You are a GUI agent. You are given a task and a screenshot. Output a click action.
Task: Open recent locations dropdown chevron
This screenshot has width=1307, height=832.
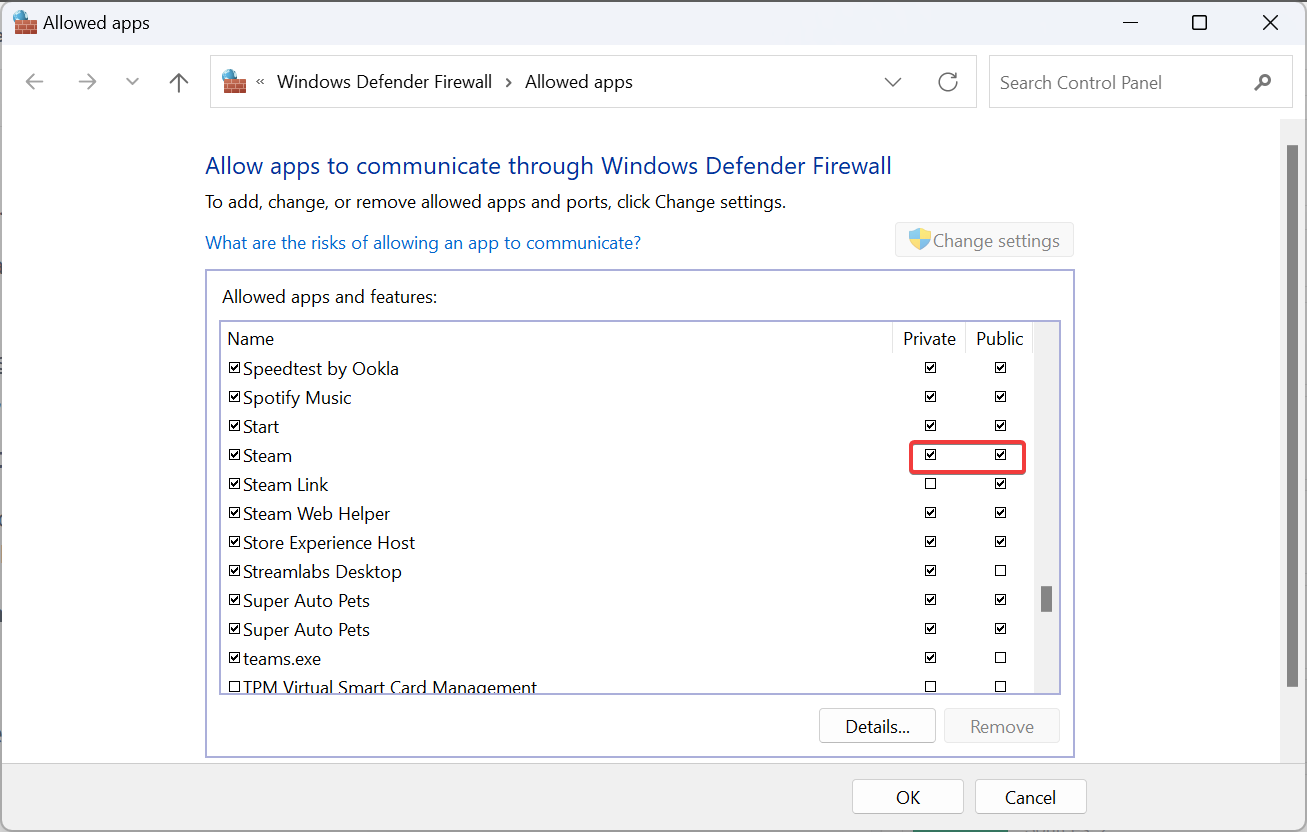(x=132, y=82)
